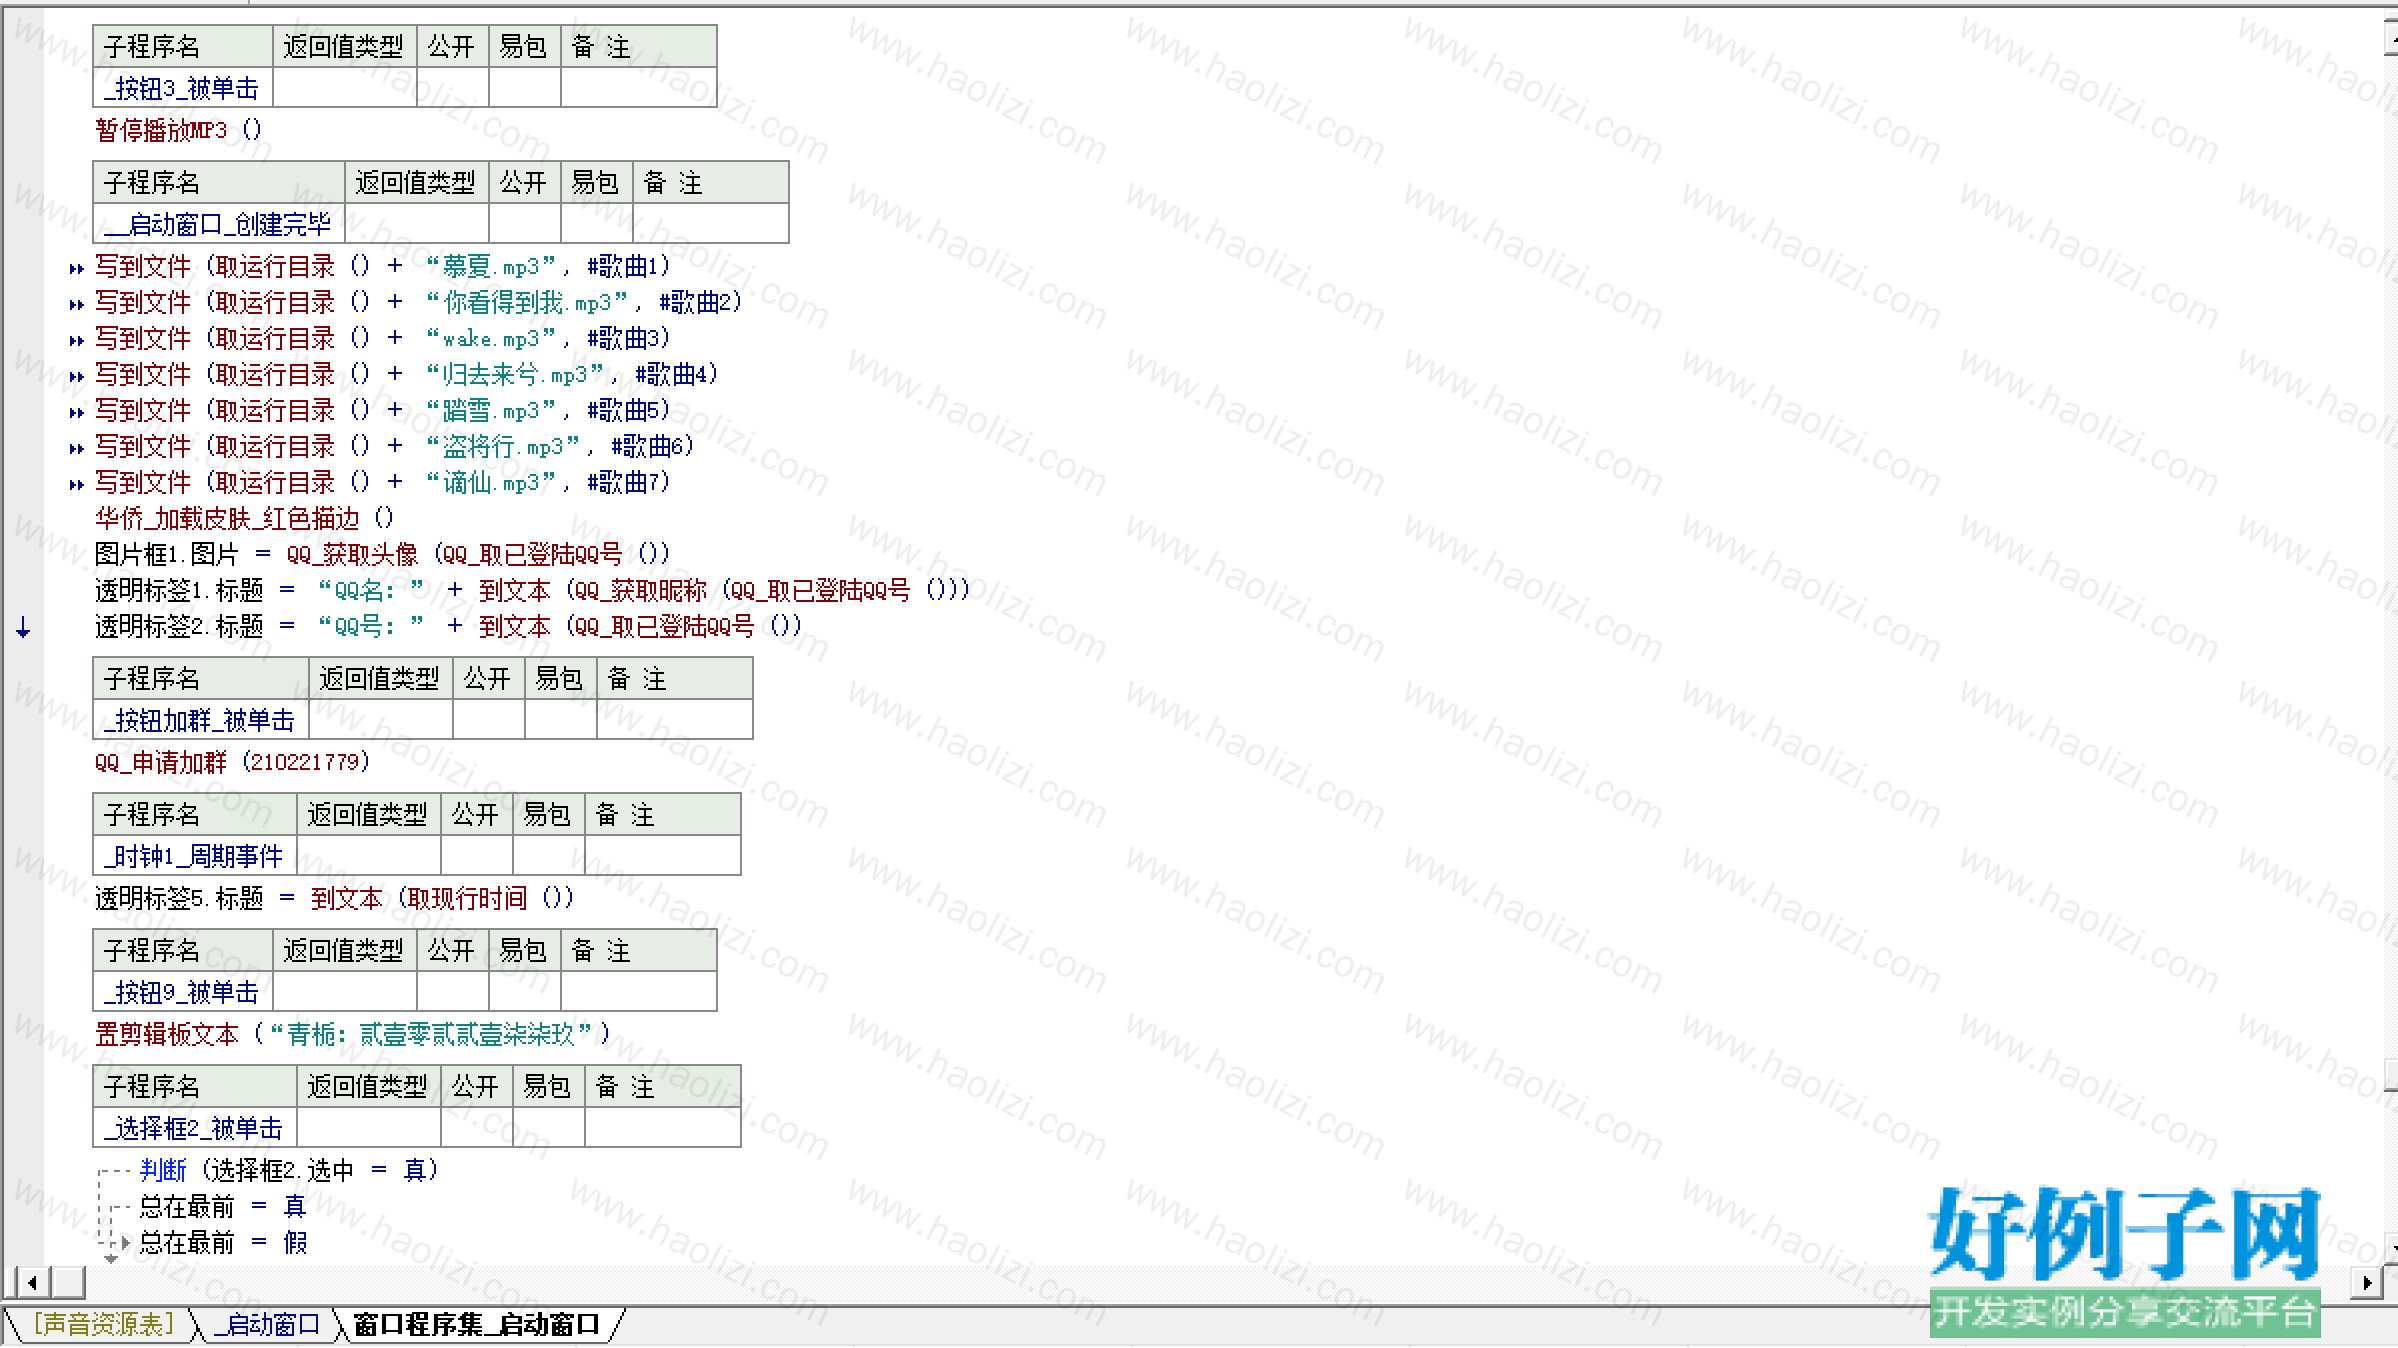
Task: Click the 华侨_加载皮肤_红色描边 () line
Action: (245, 518)
